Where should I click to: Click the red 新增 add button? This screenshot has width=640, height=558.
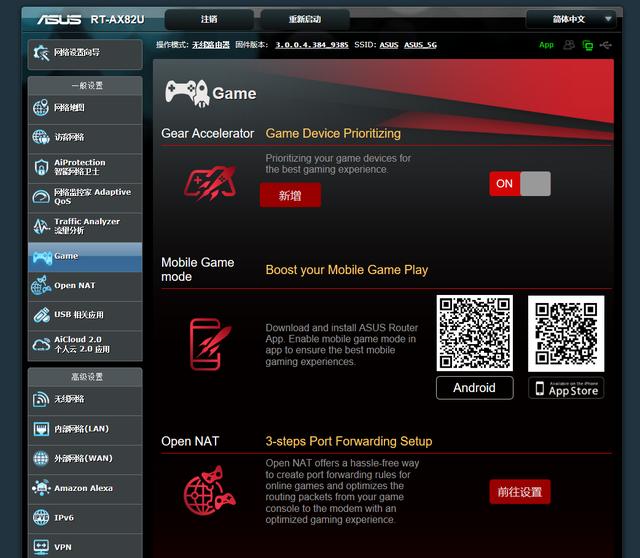(290, 195)
